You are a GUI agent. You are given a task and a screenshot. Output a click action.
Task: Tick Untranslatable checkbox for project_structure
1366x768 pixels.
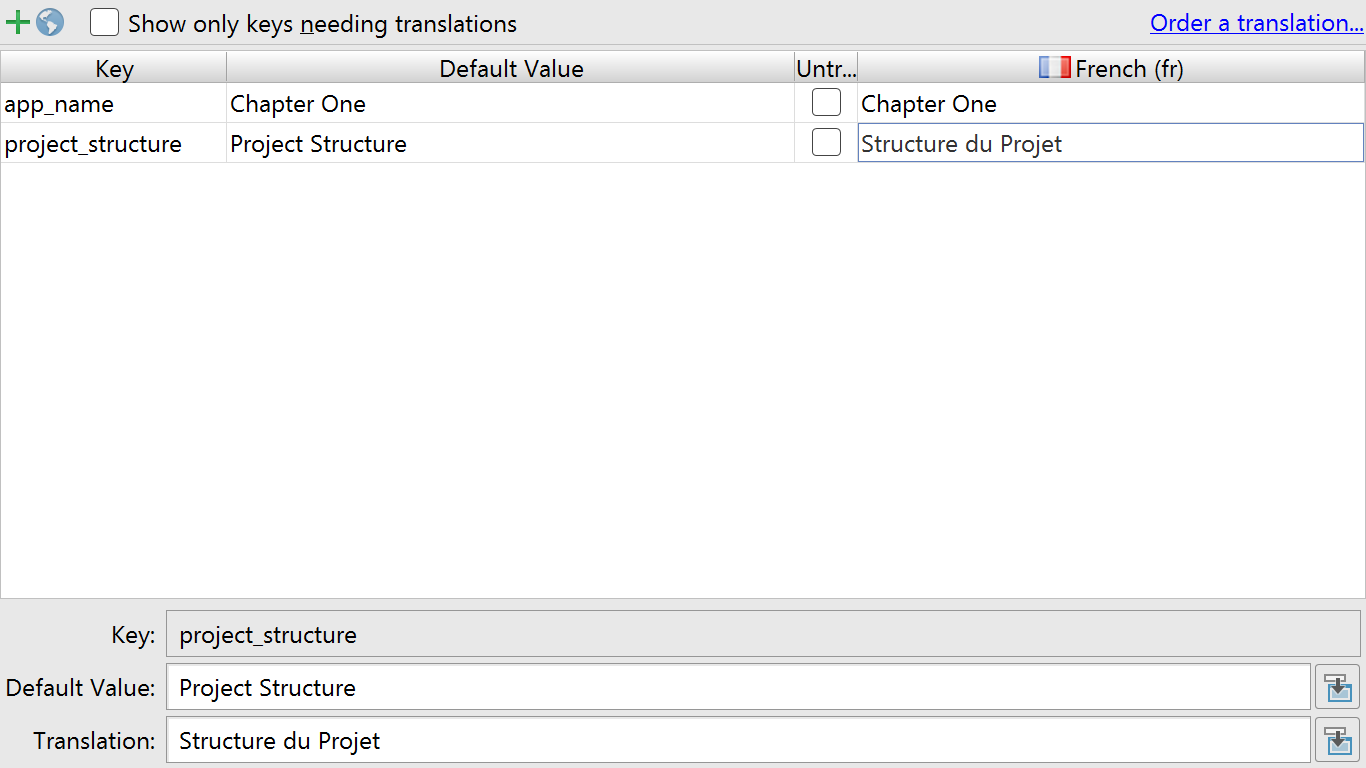pos(826,143)
